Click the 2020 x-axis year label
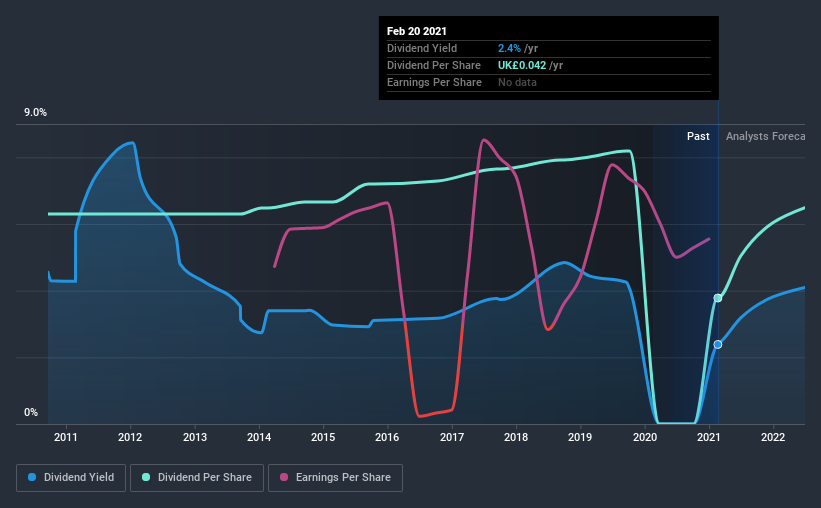 (645, 437)
